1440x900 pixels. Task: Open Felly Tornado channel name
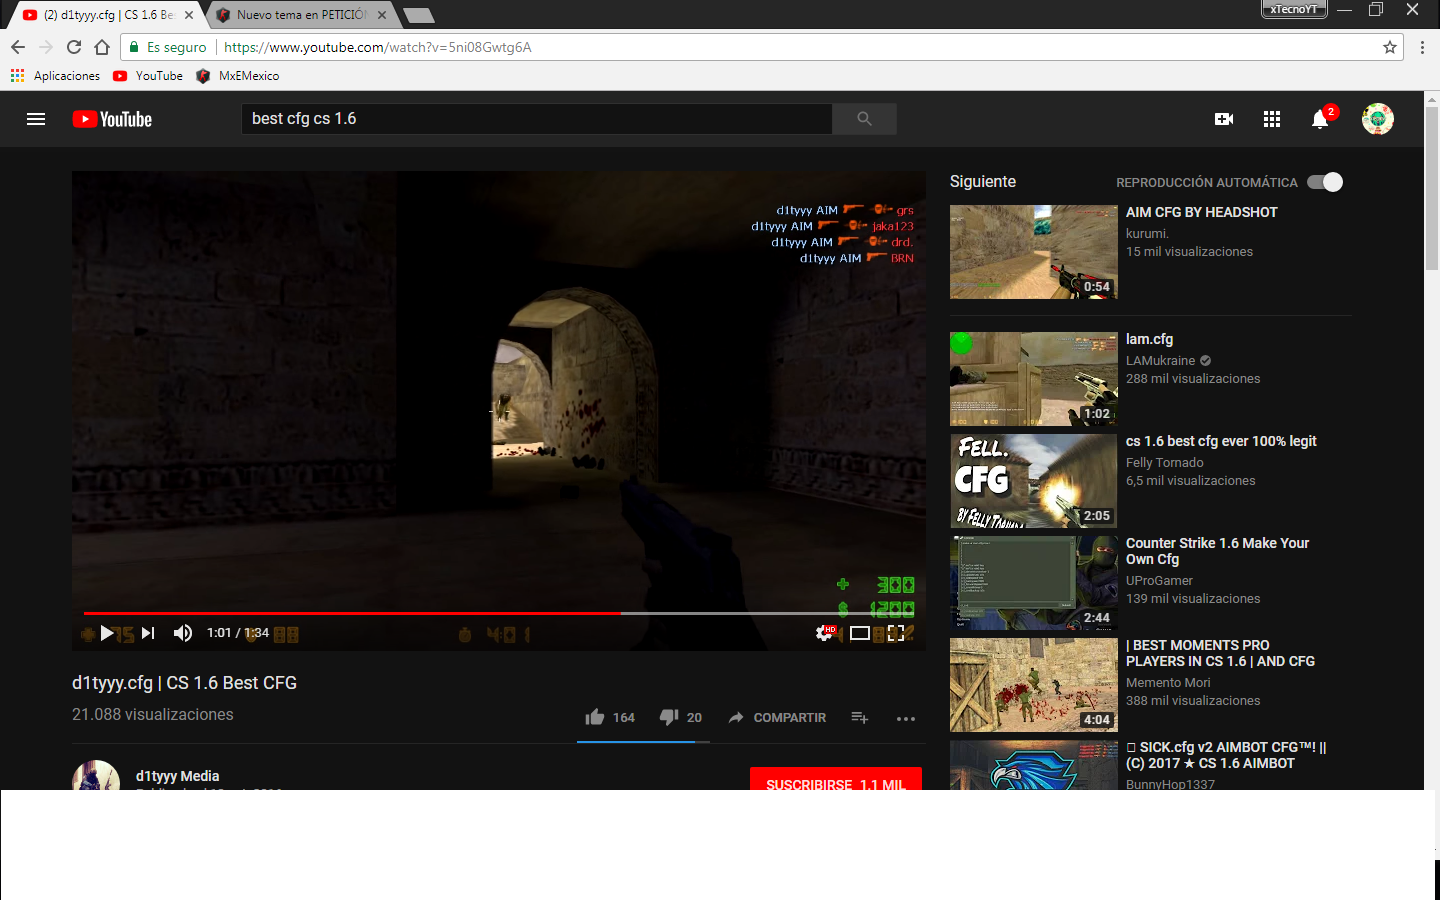[1164, 463]
